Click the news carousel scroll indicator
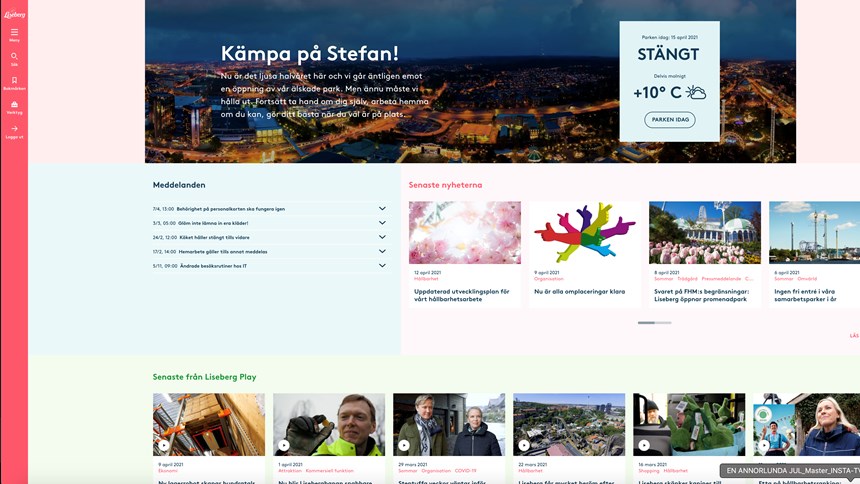This screenshot has height=484, width=860. pos(654,322)
